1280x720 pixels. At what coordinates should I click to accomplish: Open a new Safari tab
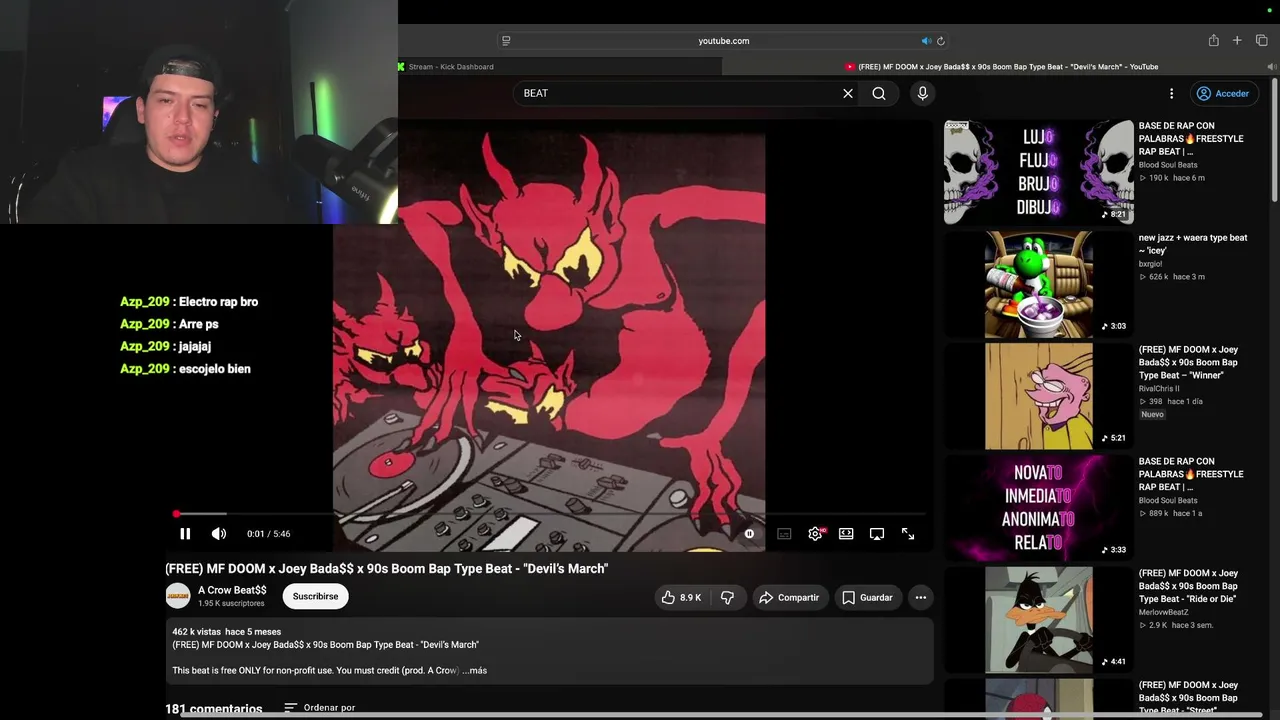click(x=1237, y=40)
